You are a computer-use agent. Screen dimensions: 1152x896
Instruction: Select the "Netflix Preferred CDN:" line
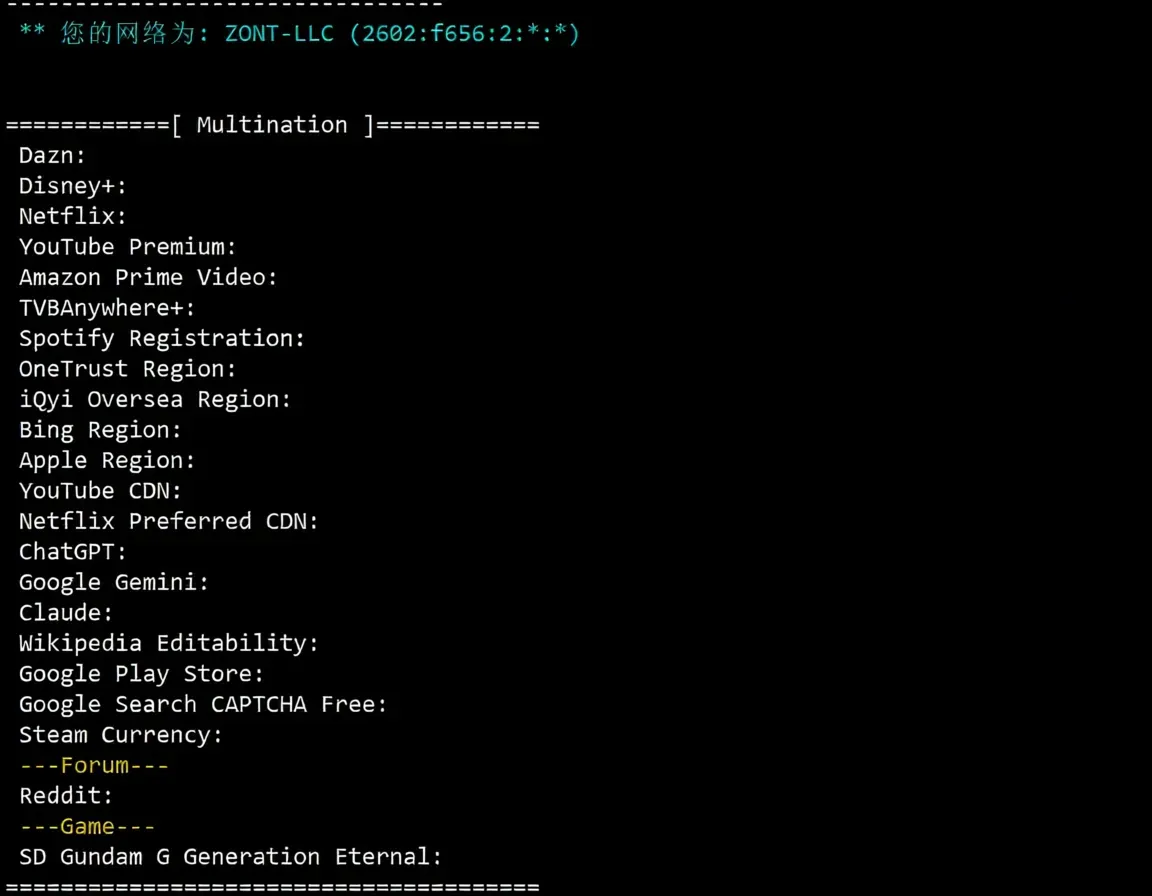point(169,521)
